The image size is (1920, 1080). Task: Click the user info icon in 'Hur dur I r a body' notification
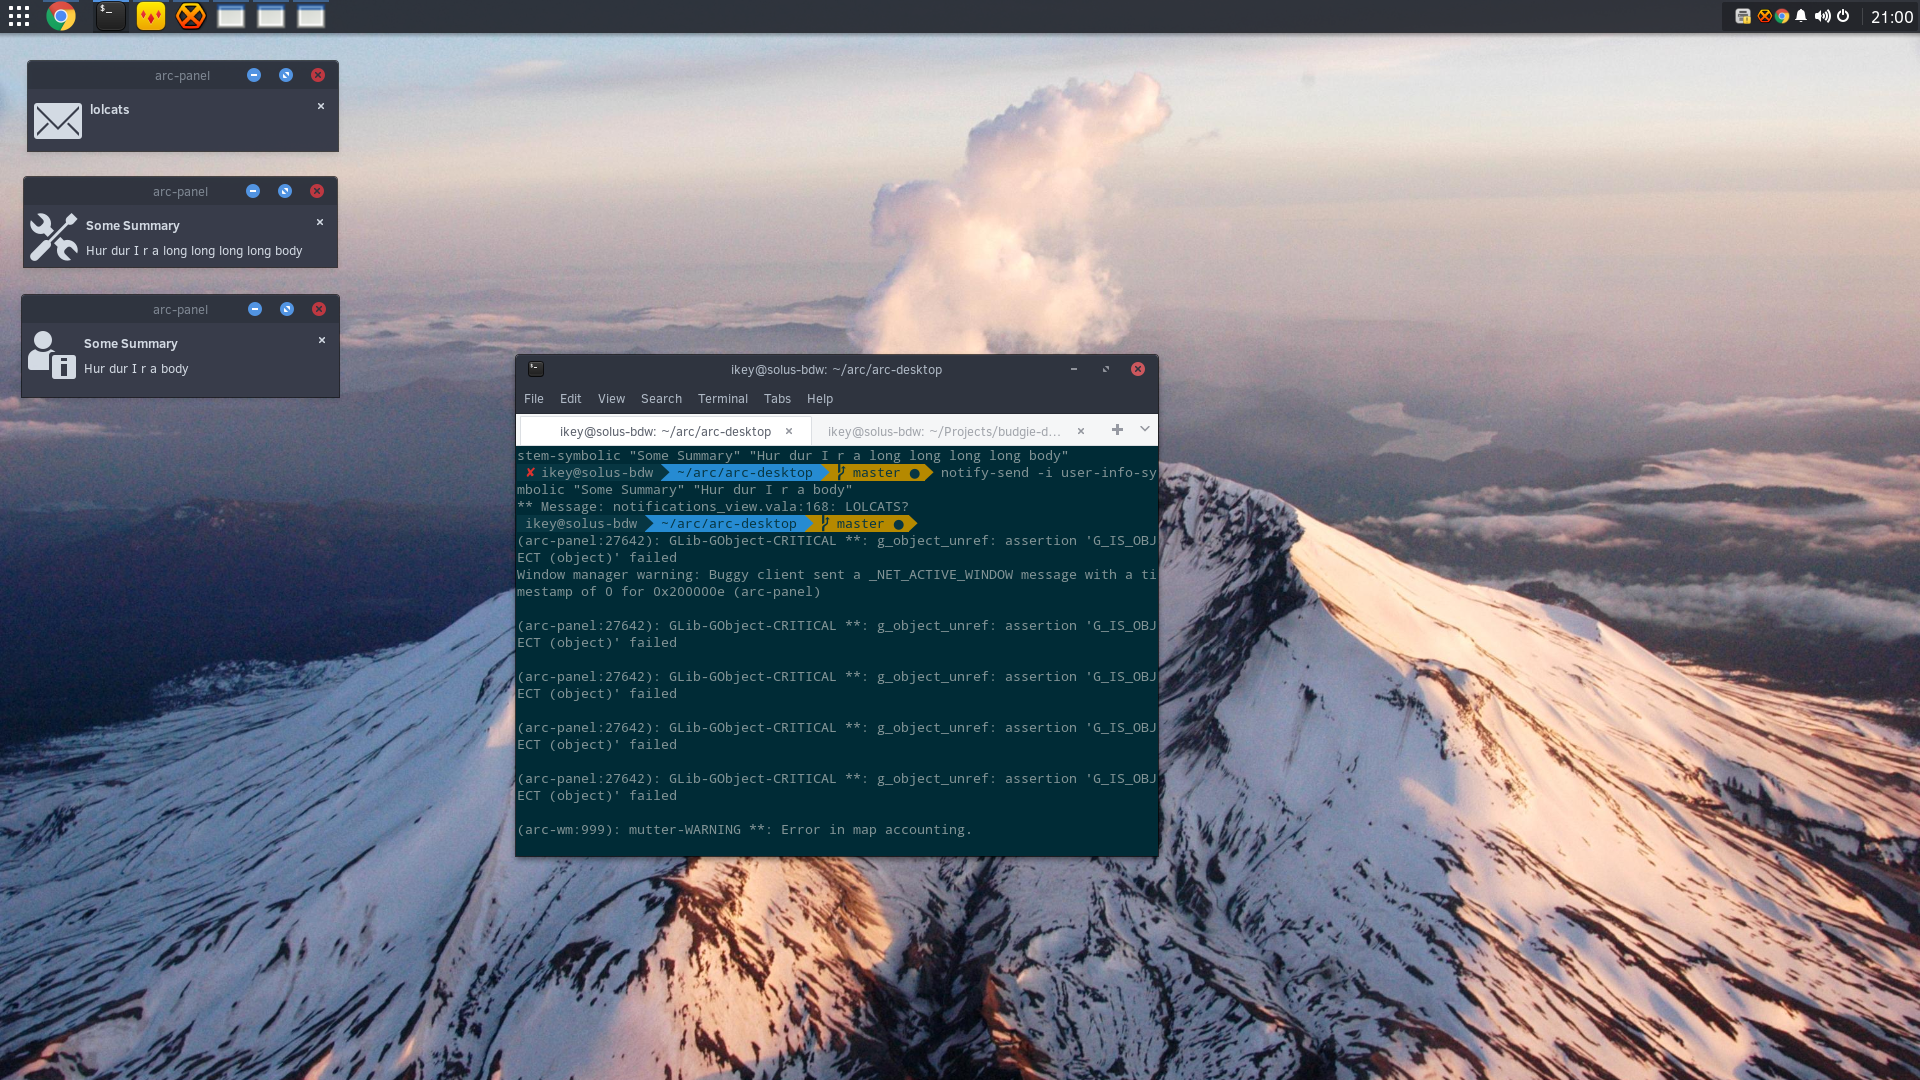click(x=51, y=355)
